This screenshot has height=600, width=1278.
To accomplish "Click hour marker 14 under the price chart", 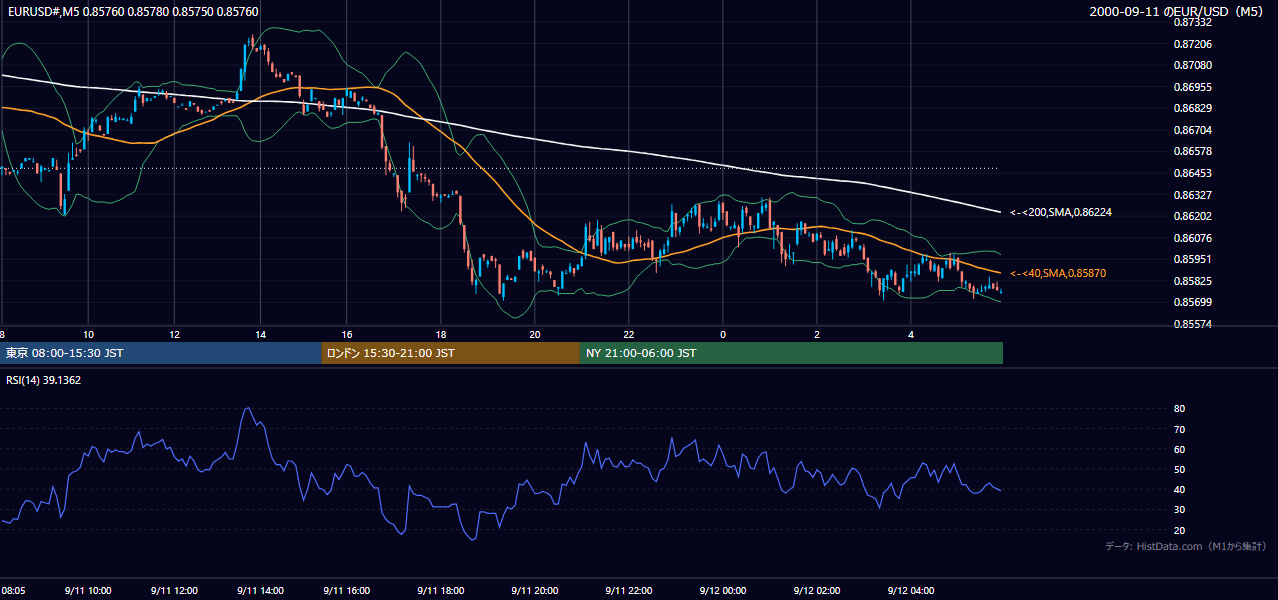I will click(x=260, y=334).
